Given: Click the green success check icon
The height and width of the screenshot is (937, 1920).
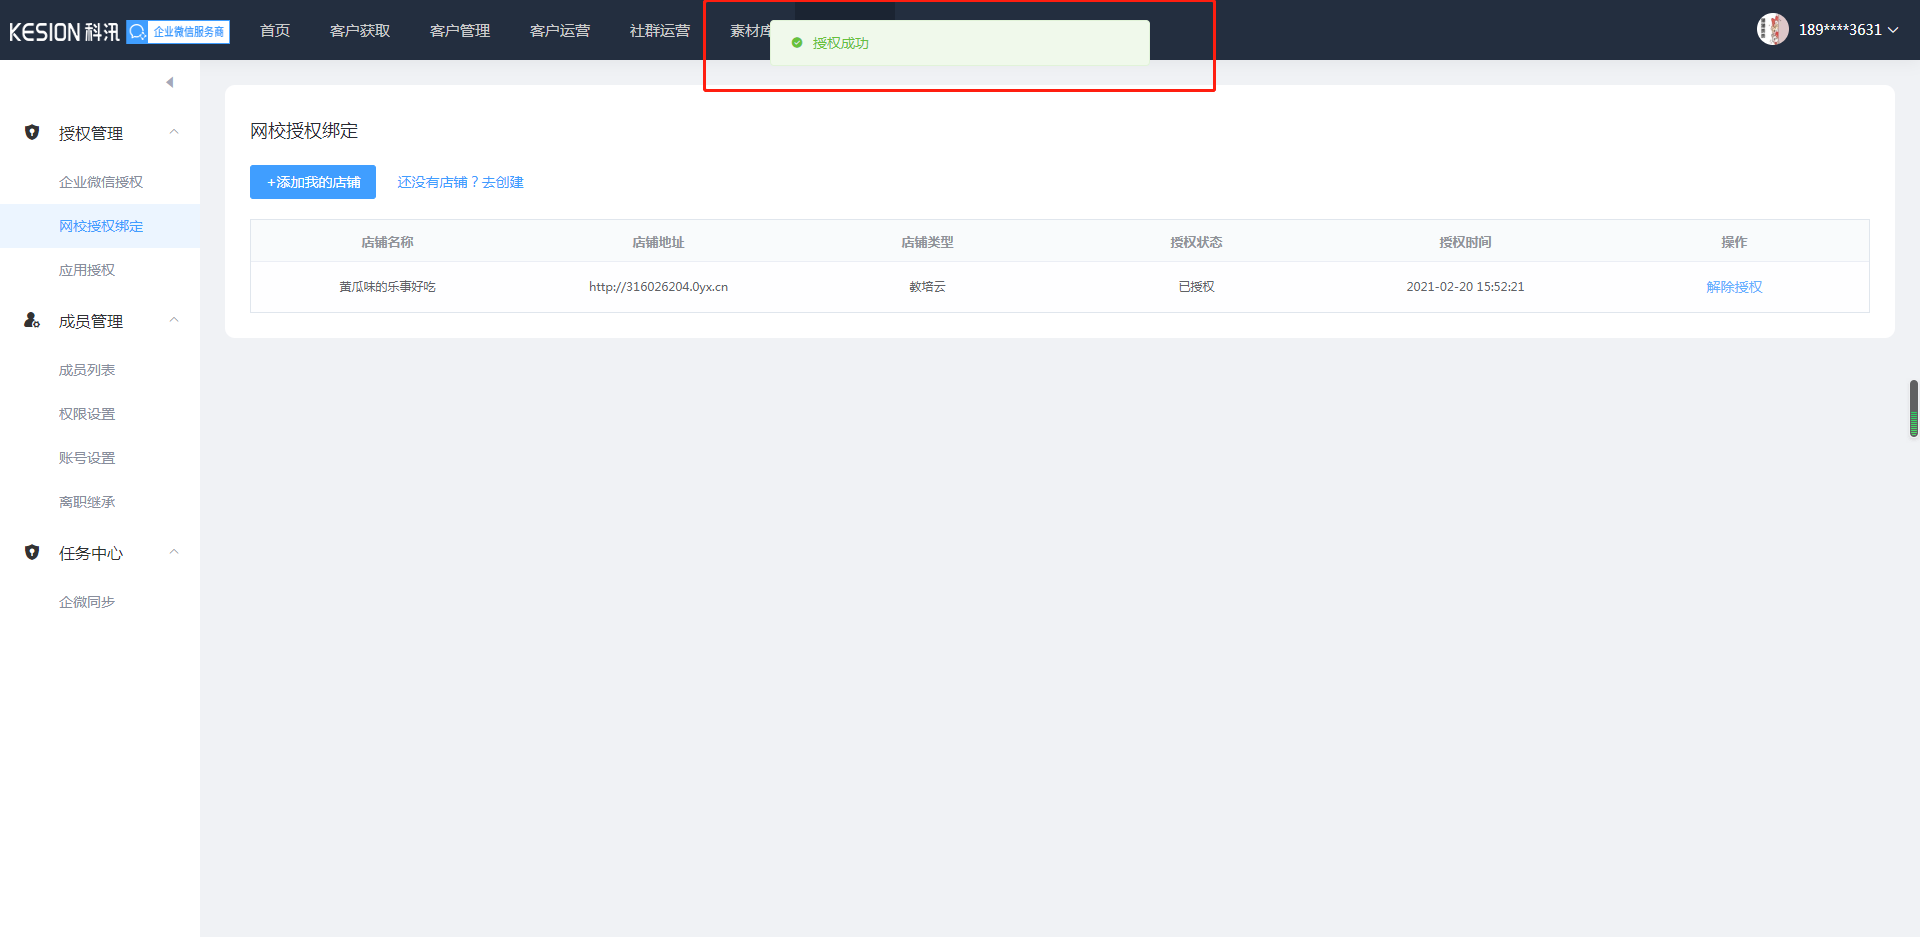Looking at the screenshot, I should (x=797, y=43).
